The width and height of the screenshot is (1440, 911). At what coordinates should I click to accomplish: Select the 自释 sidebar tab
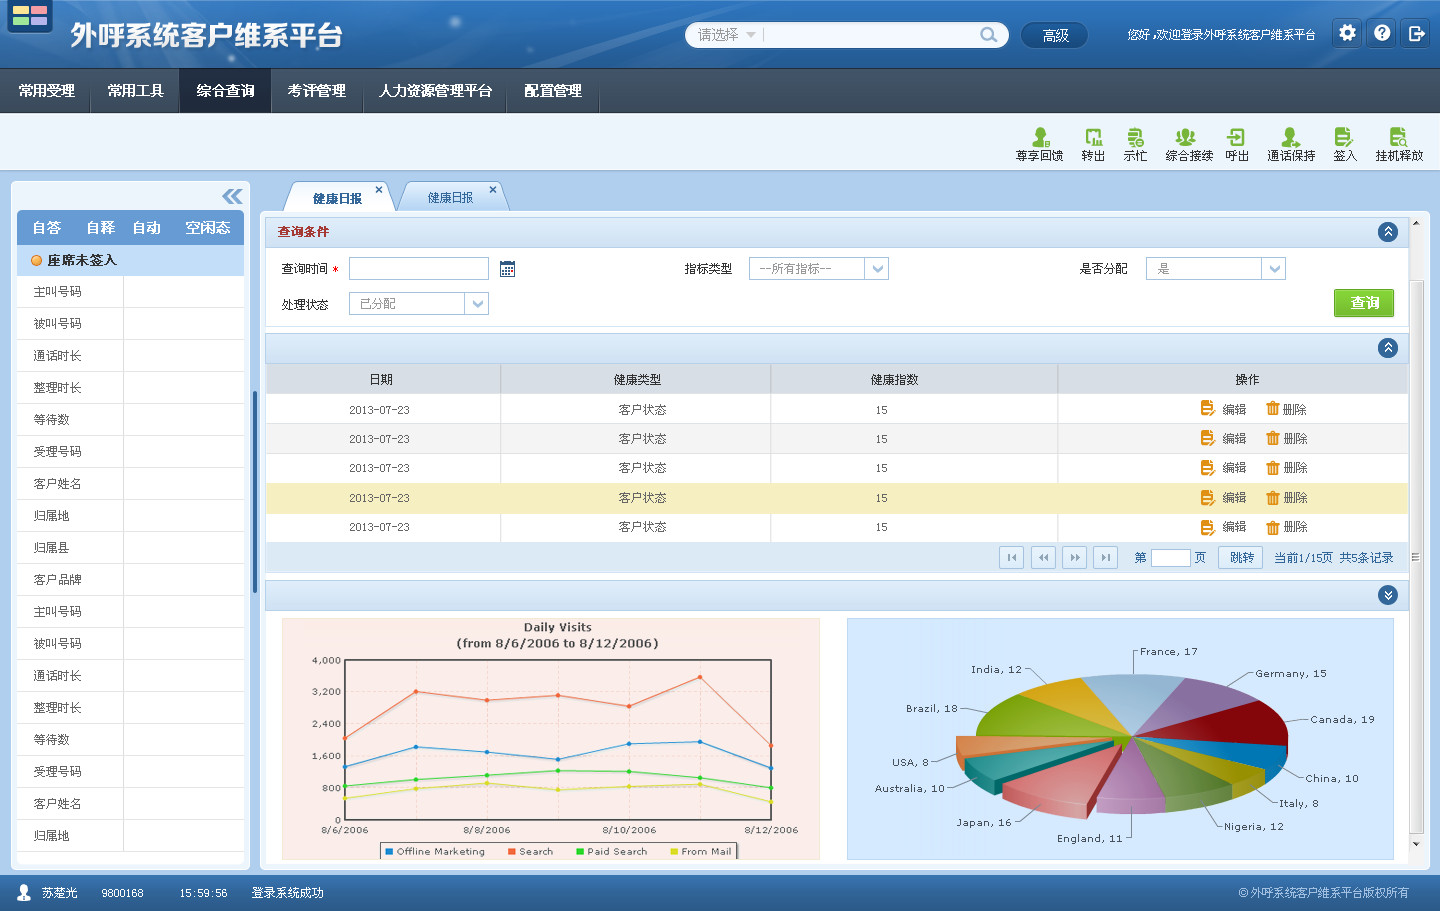[100, 228]
